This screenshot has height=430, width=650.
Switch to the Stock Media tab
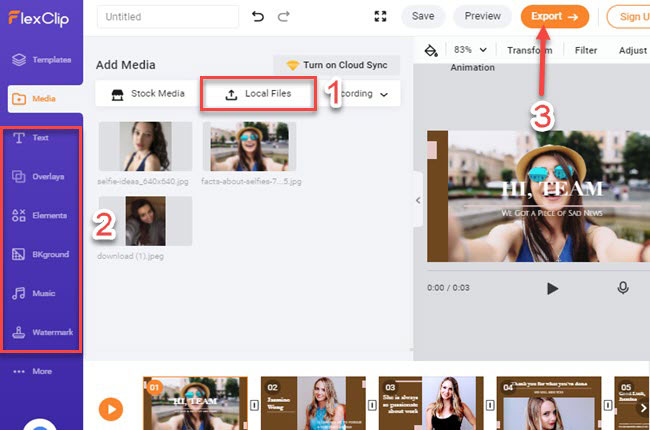146,94
